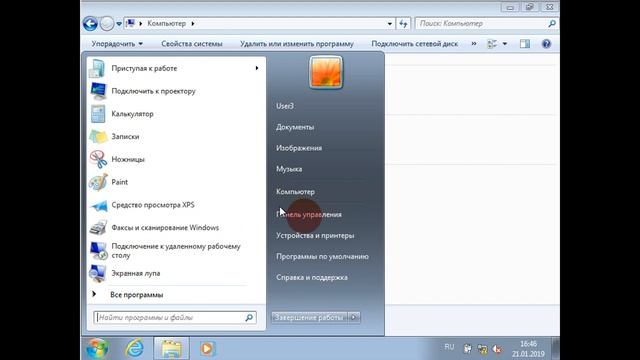Click the network tray icon

[482, 349]
